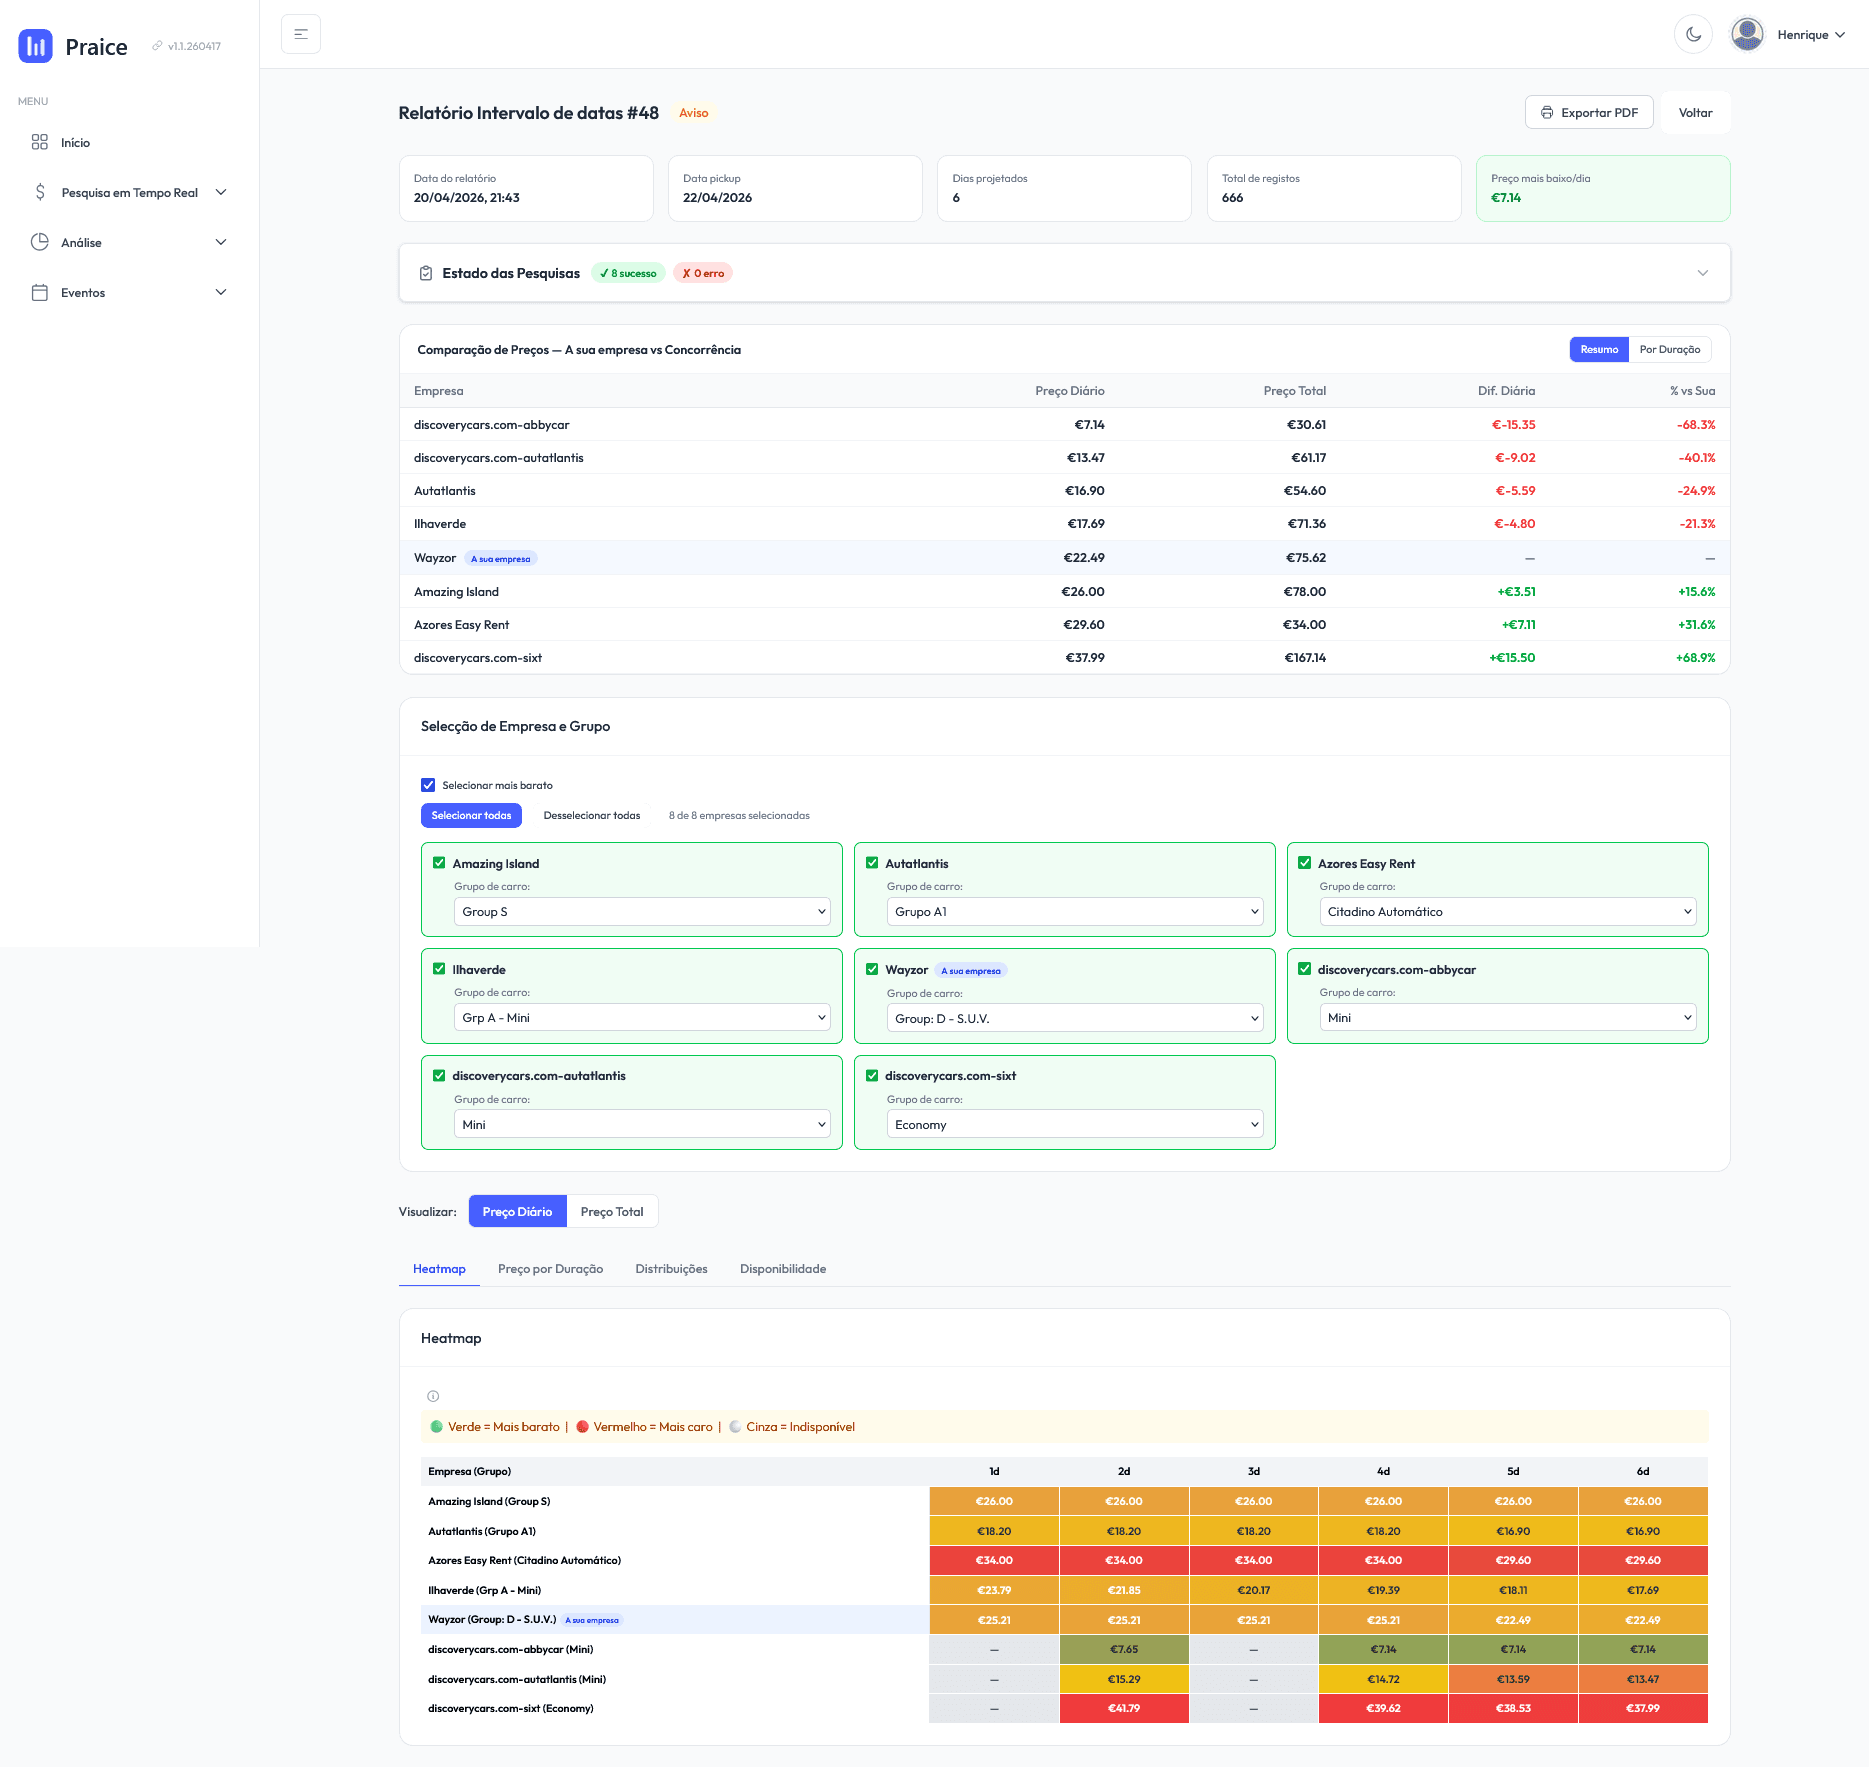
Task: Click the discoverycars.com-abbycar 2d €7.65 cell
Action: [1124, 1649]
